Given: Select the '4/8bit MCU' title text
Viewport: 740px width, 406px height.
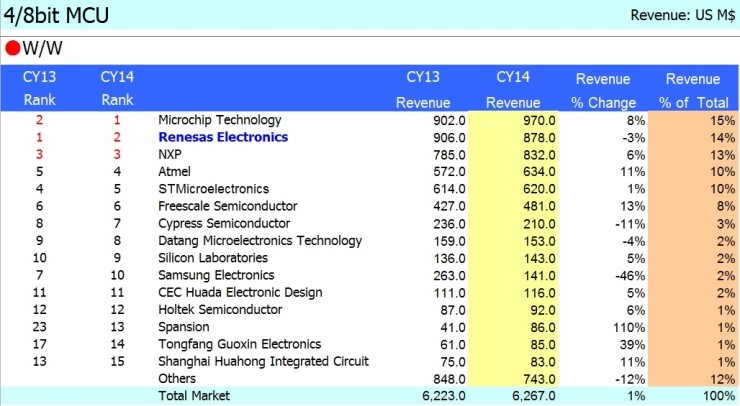Looking at the screenshot, I should click(56, 15).
